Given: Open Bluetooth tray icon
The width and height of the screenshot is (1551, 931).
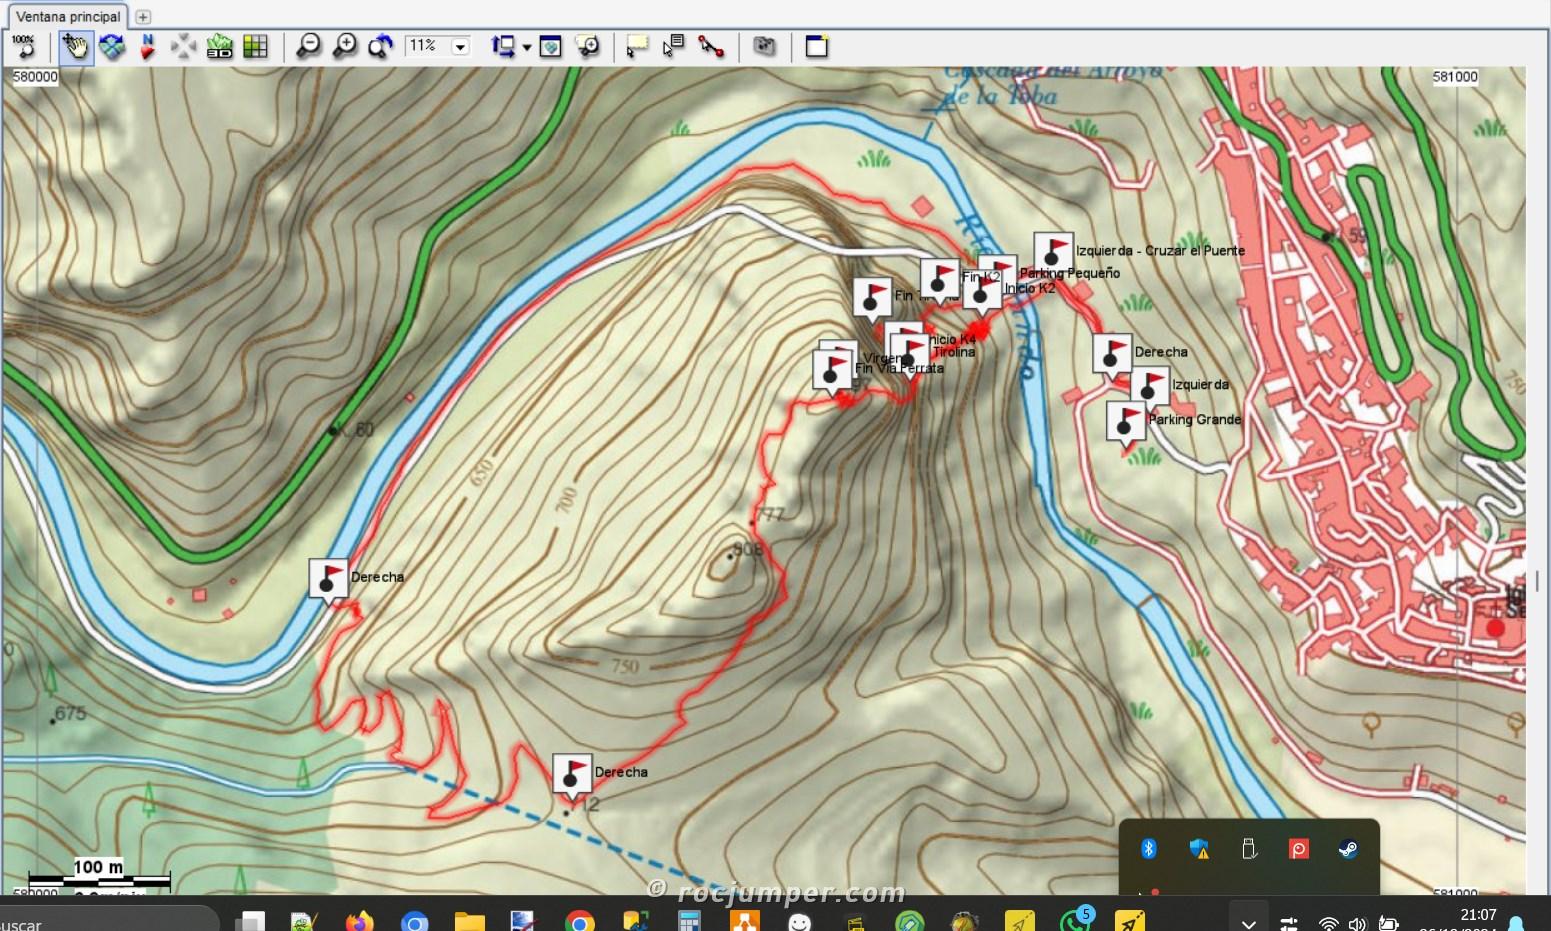Looking at the screenshot, I should pyautogui.click(x=1149, y=849).
